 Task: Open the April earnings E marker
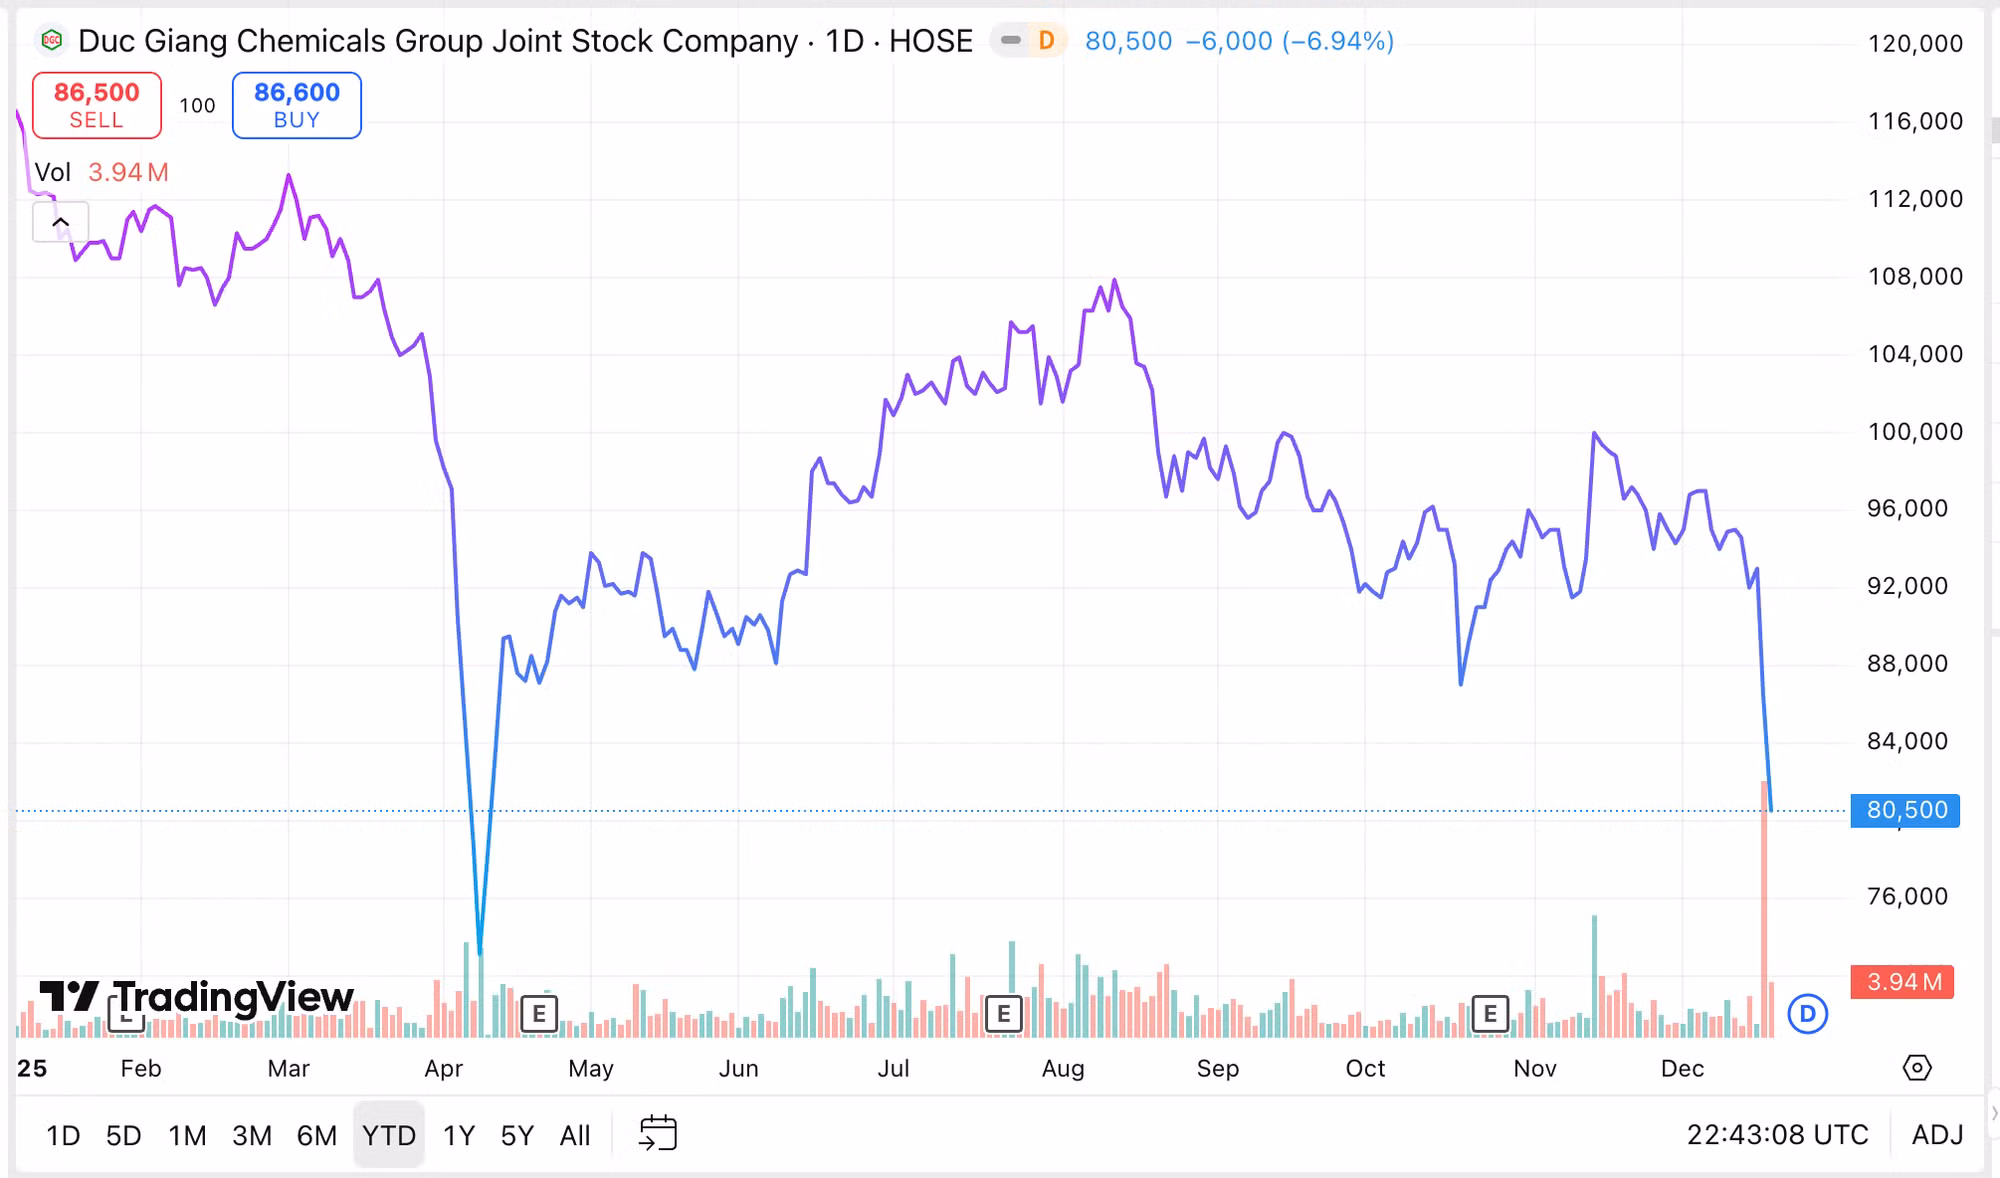click(539, 1014)
